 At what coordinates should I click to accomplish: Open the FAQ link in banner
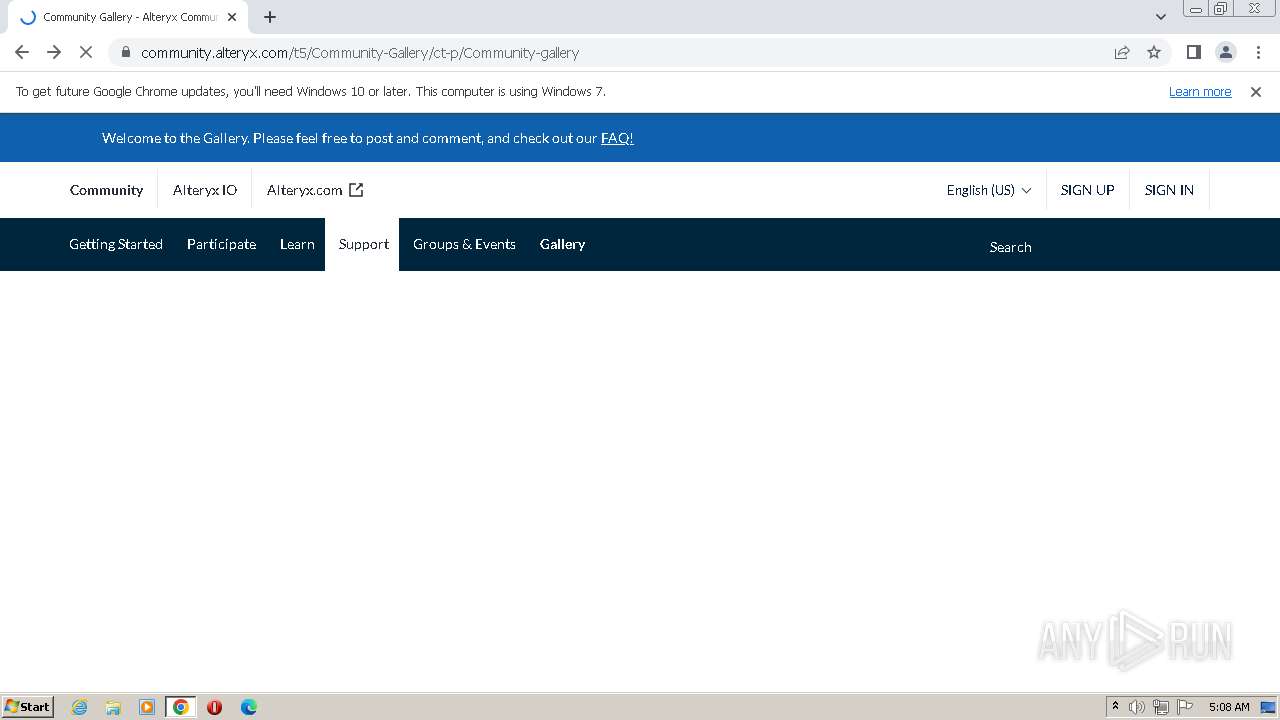[x=617, y=138]
